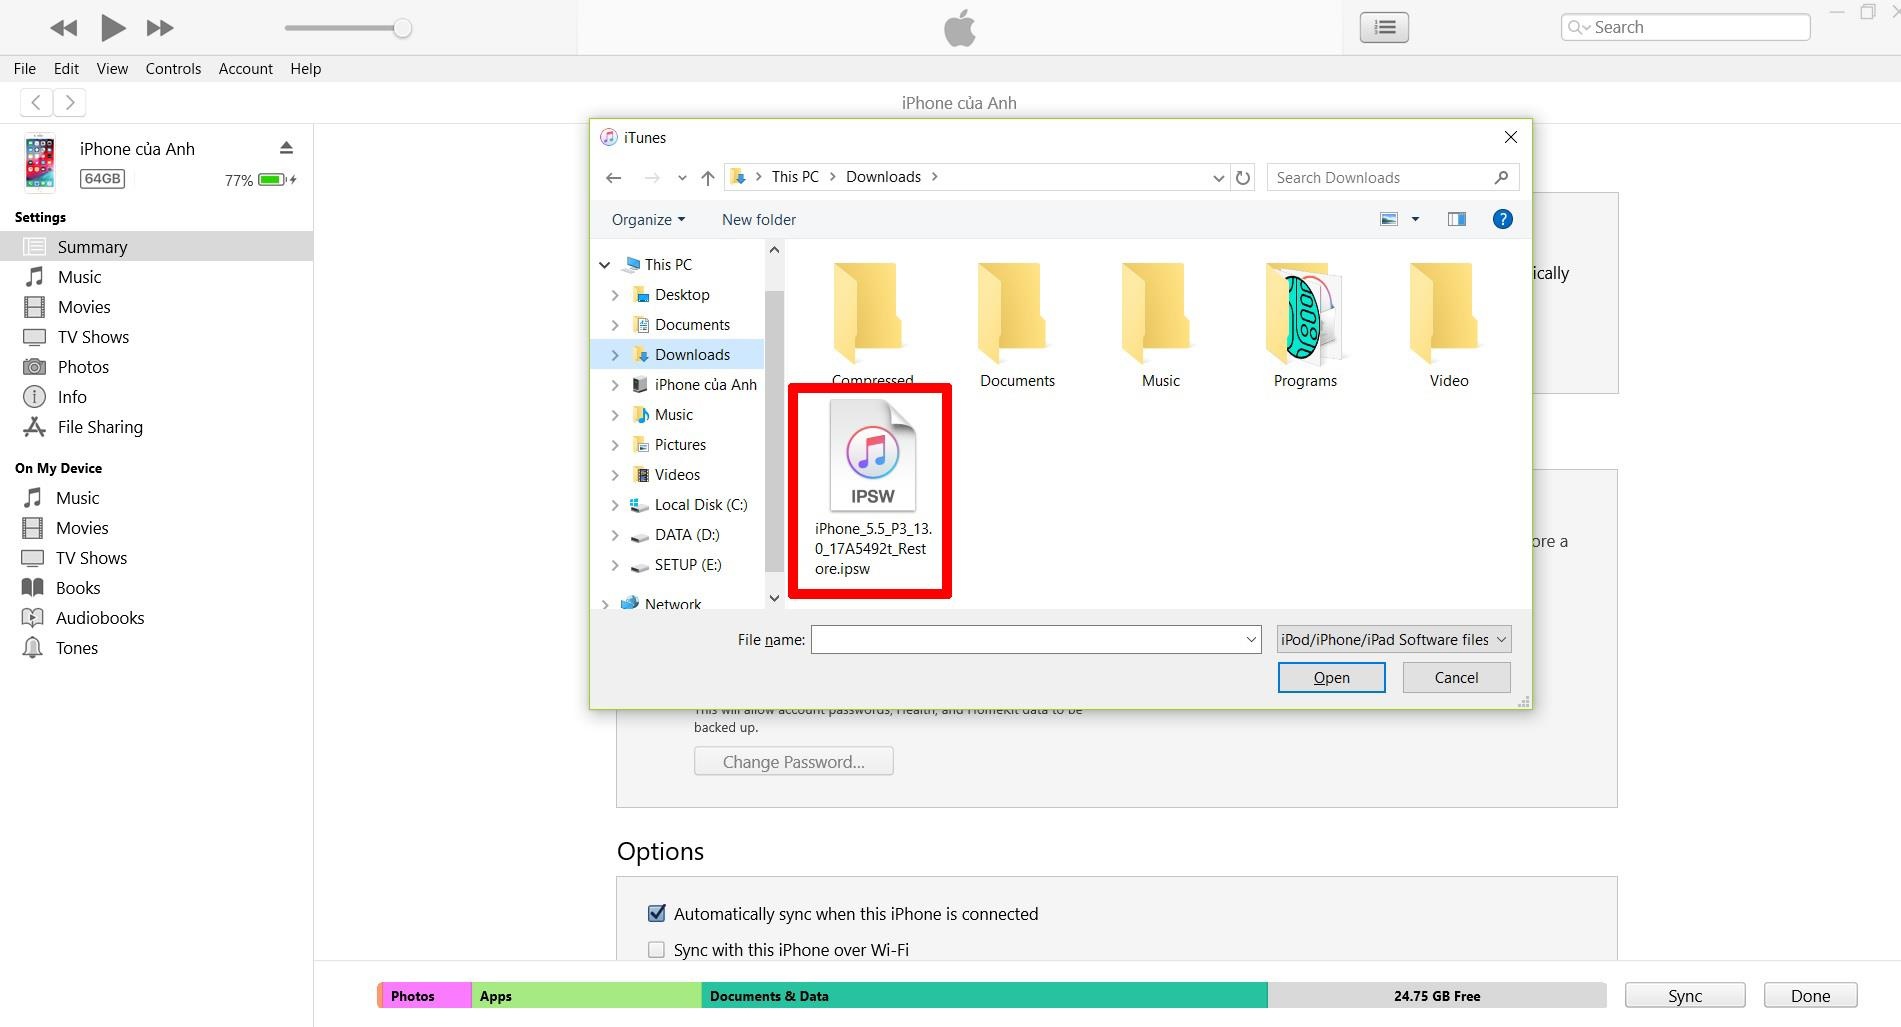Open the list view icon near search
Image resolution: width=1901 pixels, height=1027 pixels.
point(1384,27)
